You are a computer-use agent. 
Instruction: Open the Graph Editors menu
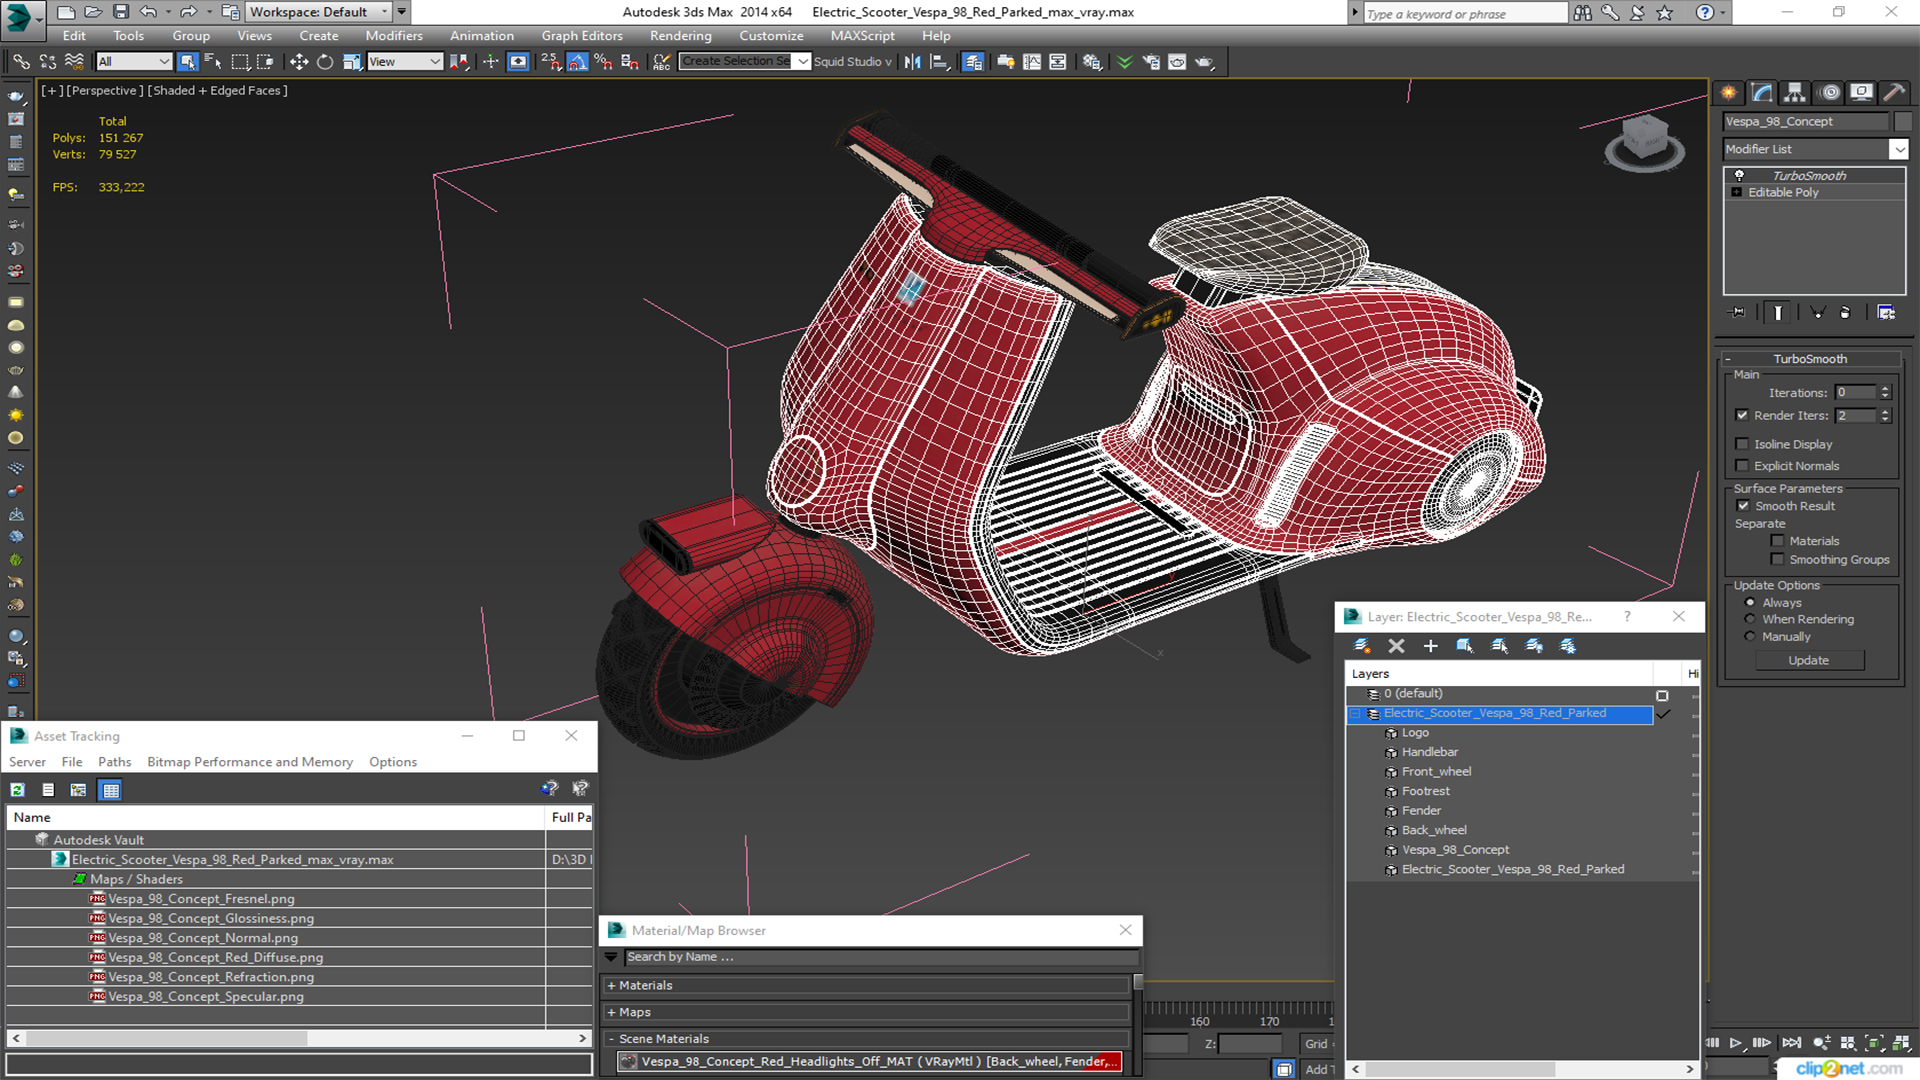(x=581, y=36)
